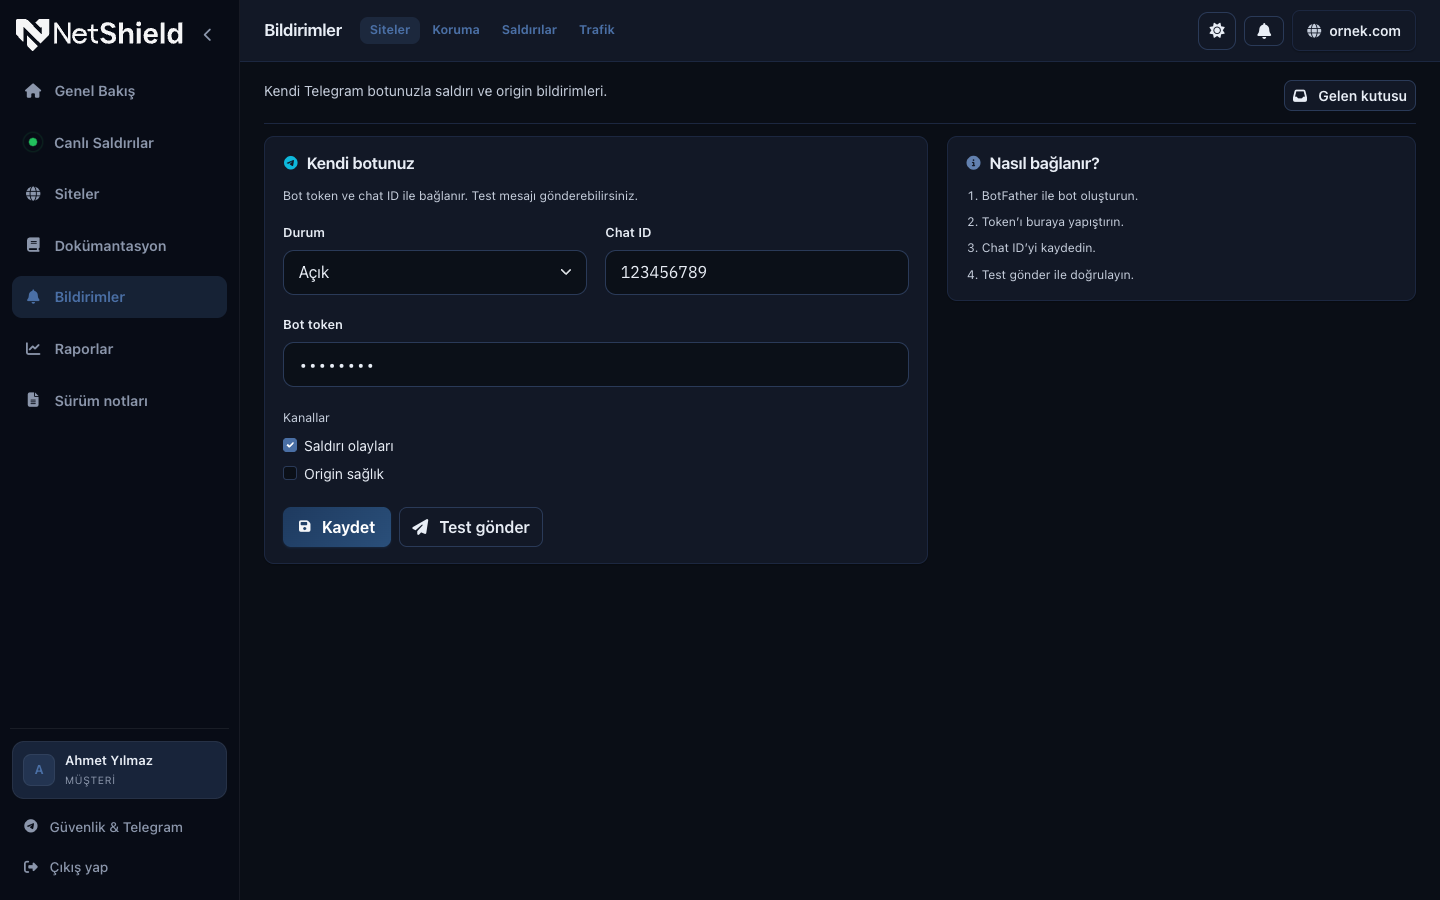Click the Chat ID input field
The width and height of the screenshot is (1440, 900).
click(757, 272)
